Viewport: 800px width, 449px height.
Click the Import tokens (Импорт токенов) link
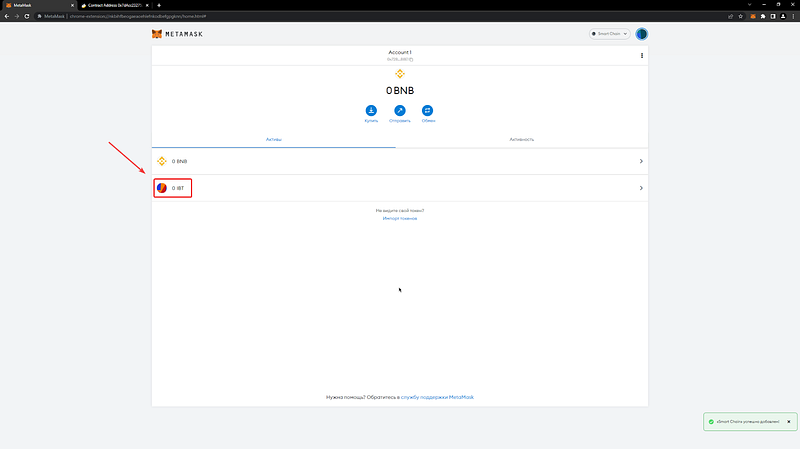[x=399, y=218]
